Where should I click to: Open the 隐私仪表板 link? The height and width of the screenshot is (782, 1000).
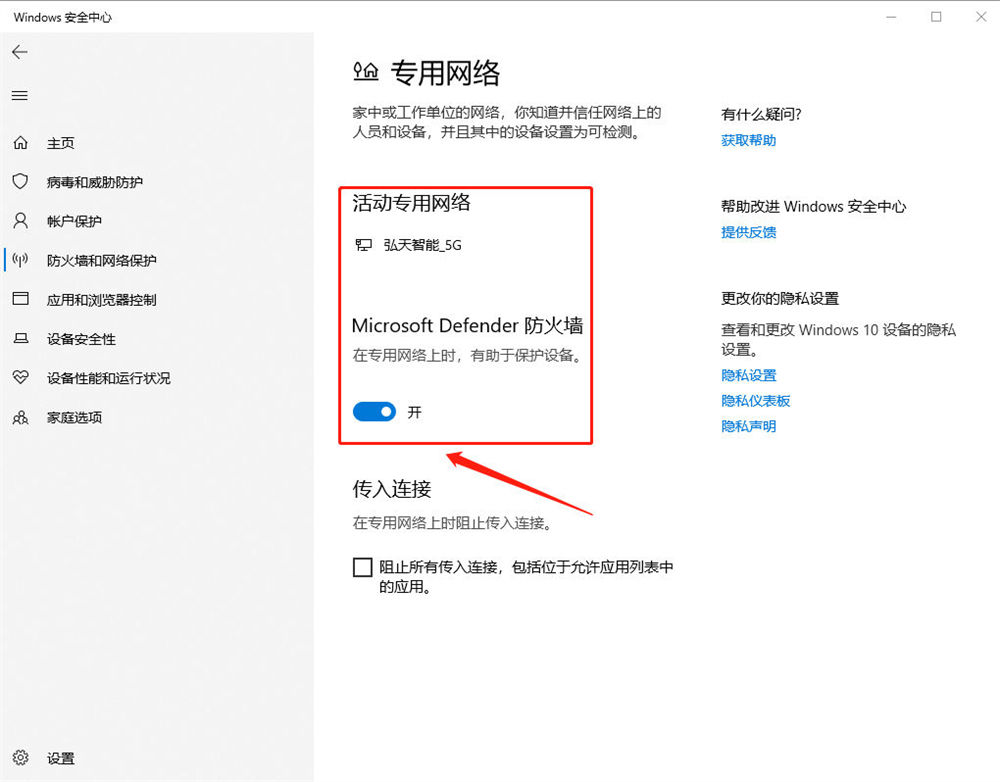[x=755, y=401]
